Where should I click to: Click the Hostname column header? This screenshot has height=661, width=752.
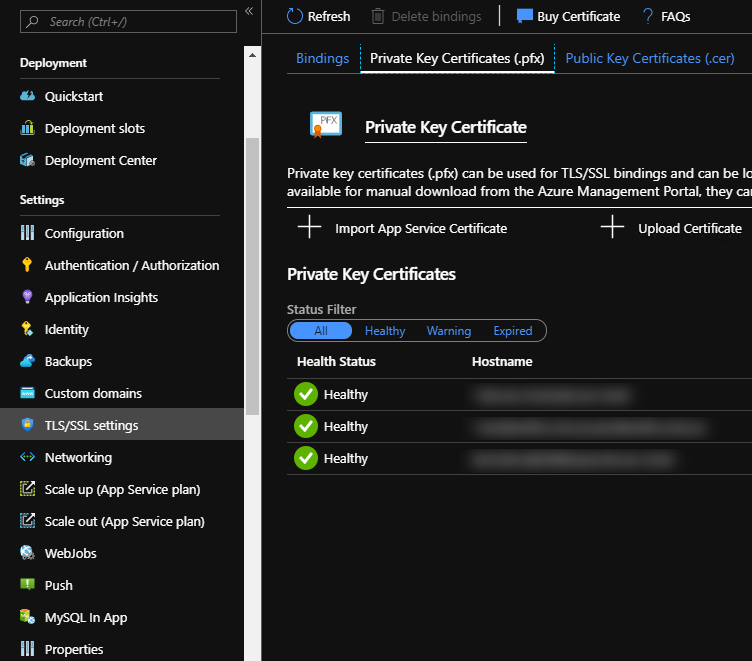(x=502, y=361)
